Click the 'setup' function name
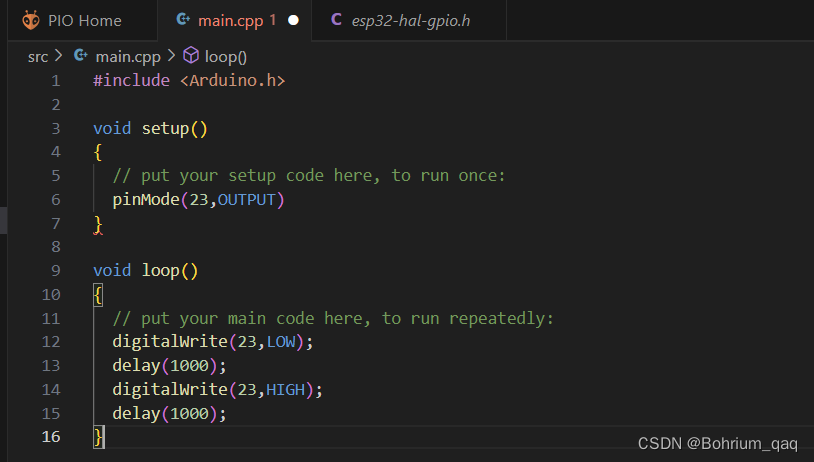The height and width of the screenshot is (462, 814). click(165, 128)
